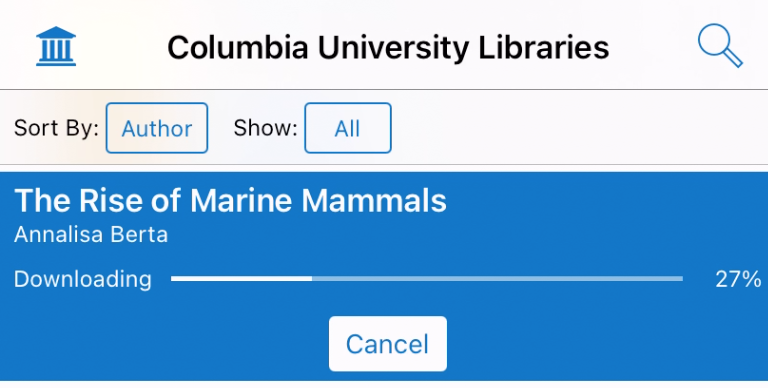Stop downloading with the white Cancel button

click(387, 343)
